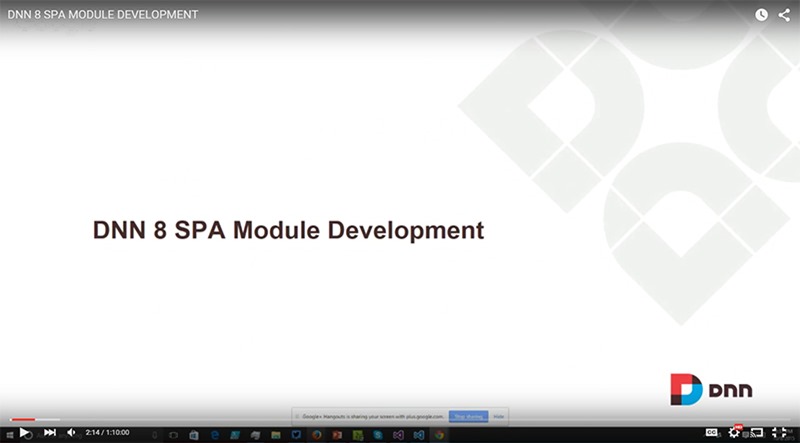Click Stop sharing in the Hangouts bar
This screenshot has height=443, width=800.
(x=468, y=416)
